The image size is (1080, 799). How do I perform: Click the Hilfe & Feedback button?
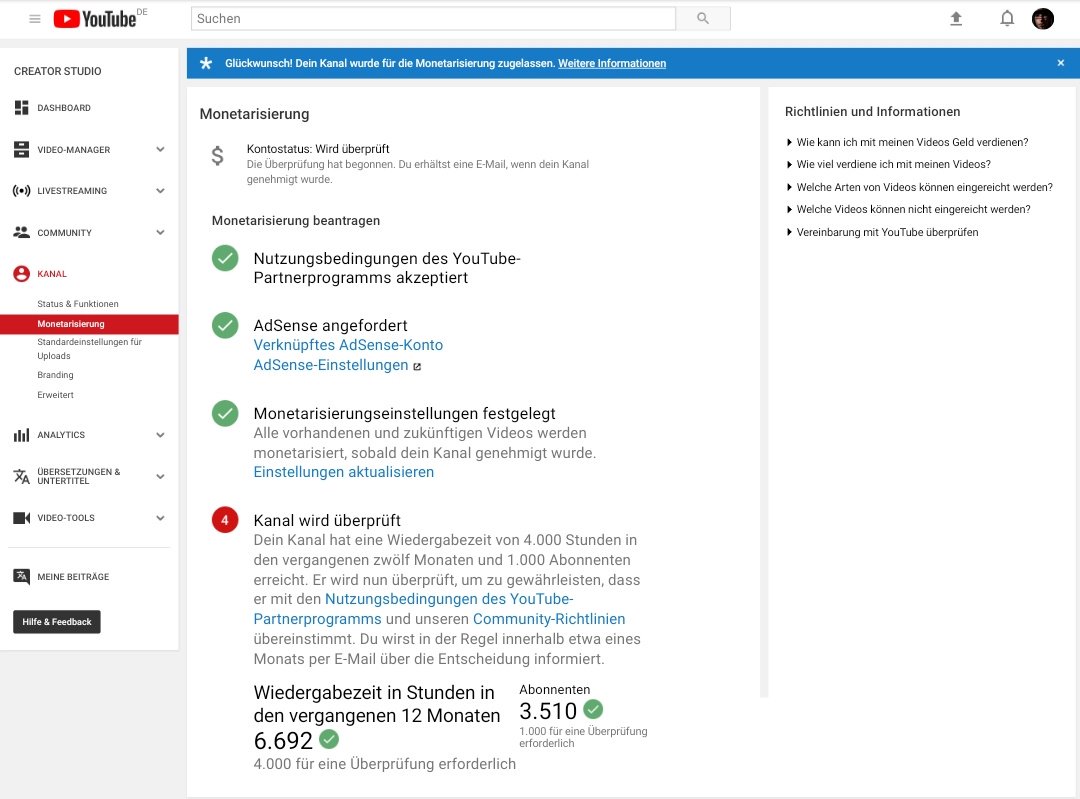pos(56,621)
